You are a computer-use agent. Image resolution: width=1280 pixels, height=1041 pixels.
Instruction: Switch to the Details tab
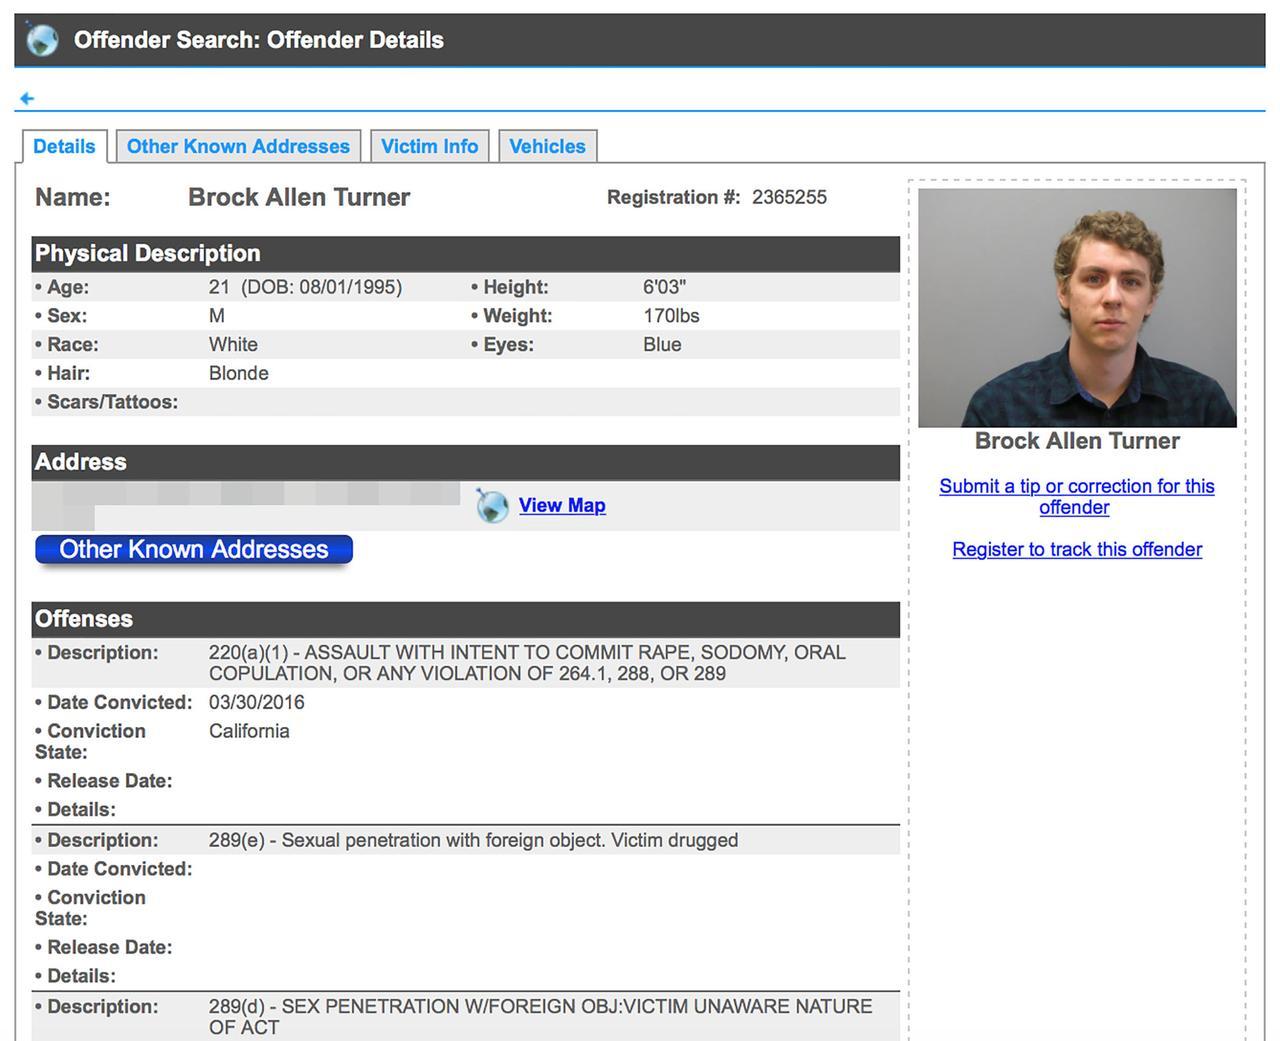[64, 146]
